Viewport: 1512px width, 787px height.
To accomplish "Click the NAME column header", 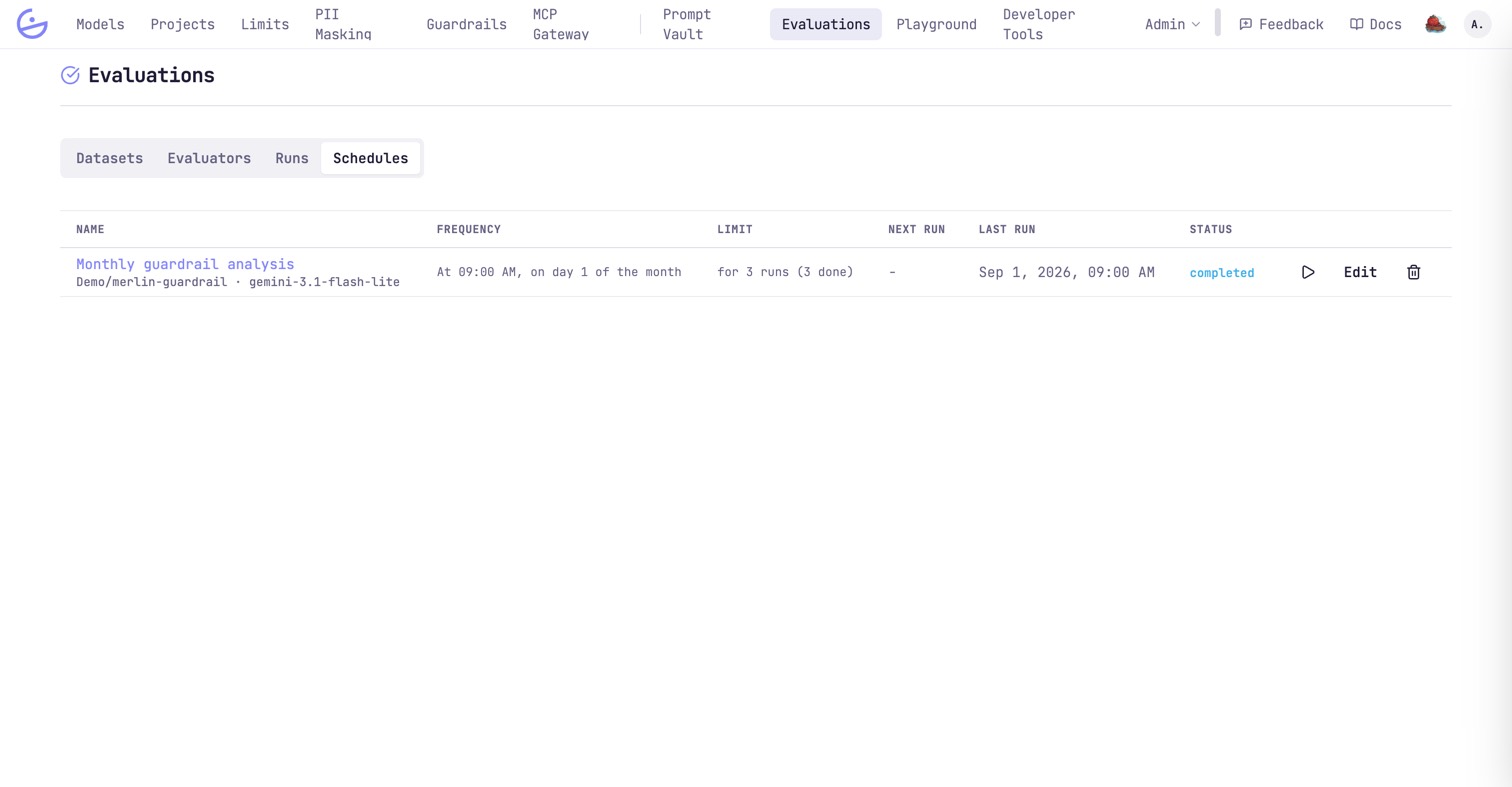I will click(x=90, y=229).
